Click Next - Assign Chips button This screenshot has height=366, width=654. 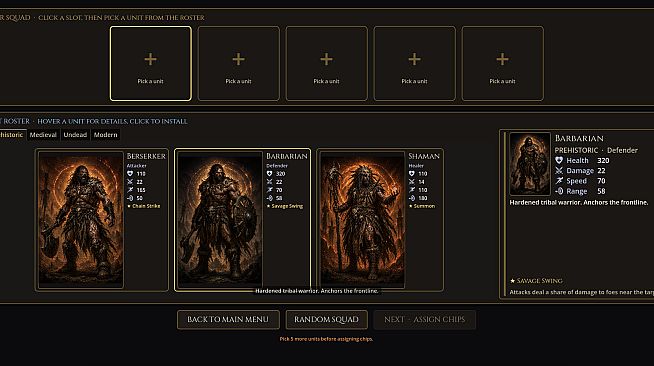425,319
